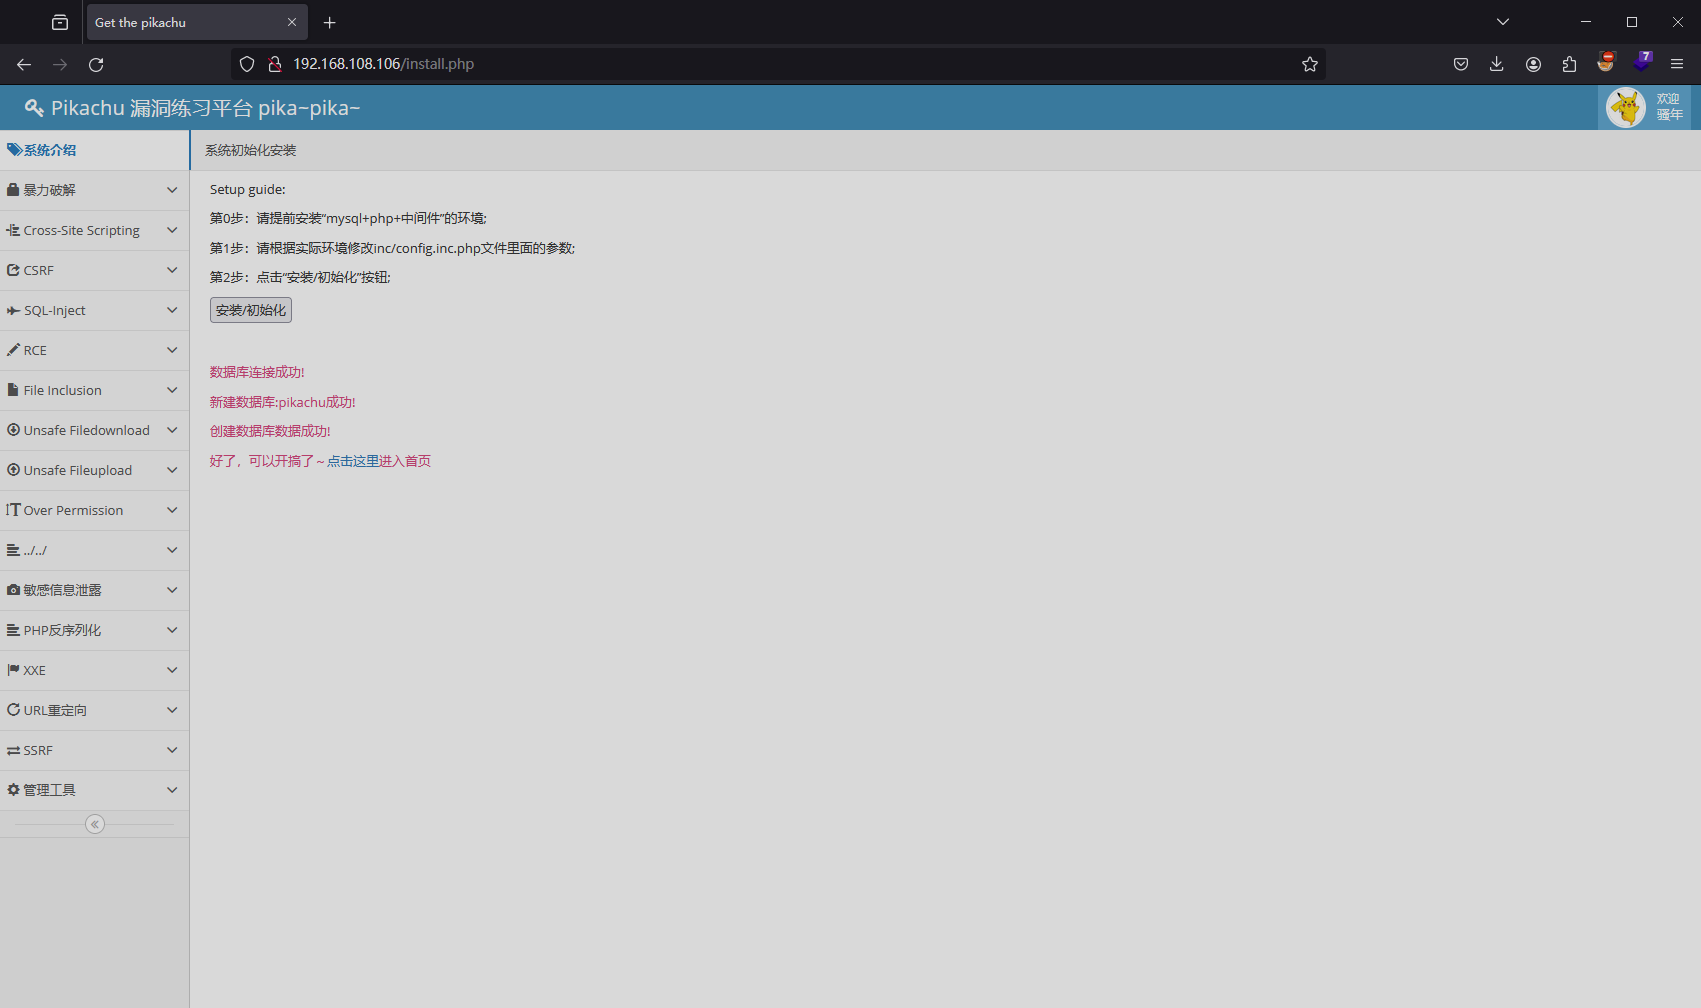
Task: Click the gear icon beside 管理工具
Action: click(13, 790)
